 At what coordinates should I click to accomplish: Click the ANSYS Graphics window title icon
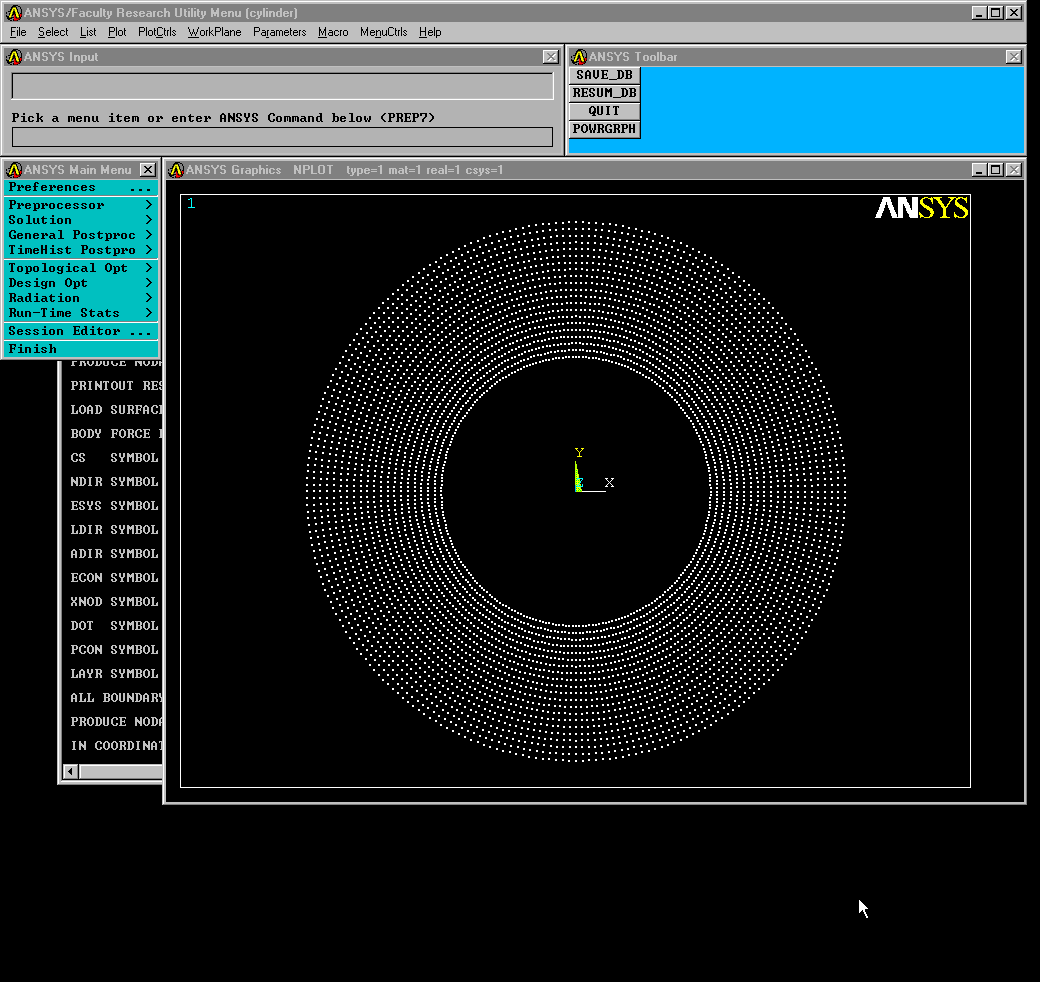coord(176,170)
